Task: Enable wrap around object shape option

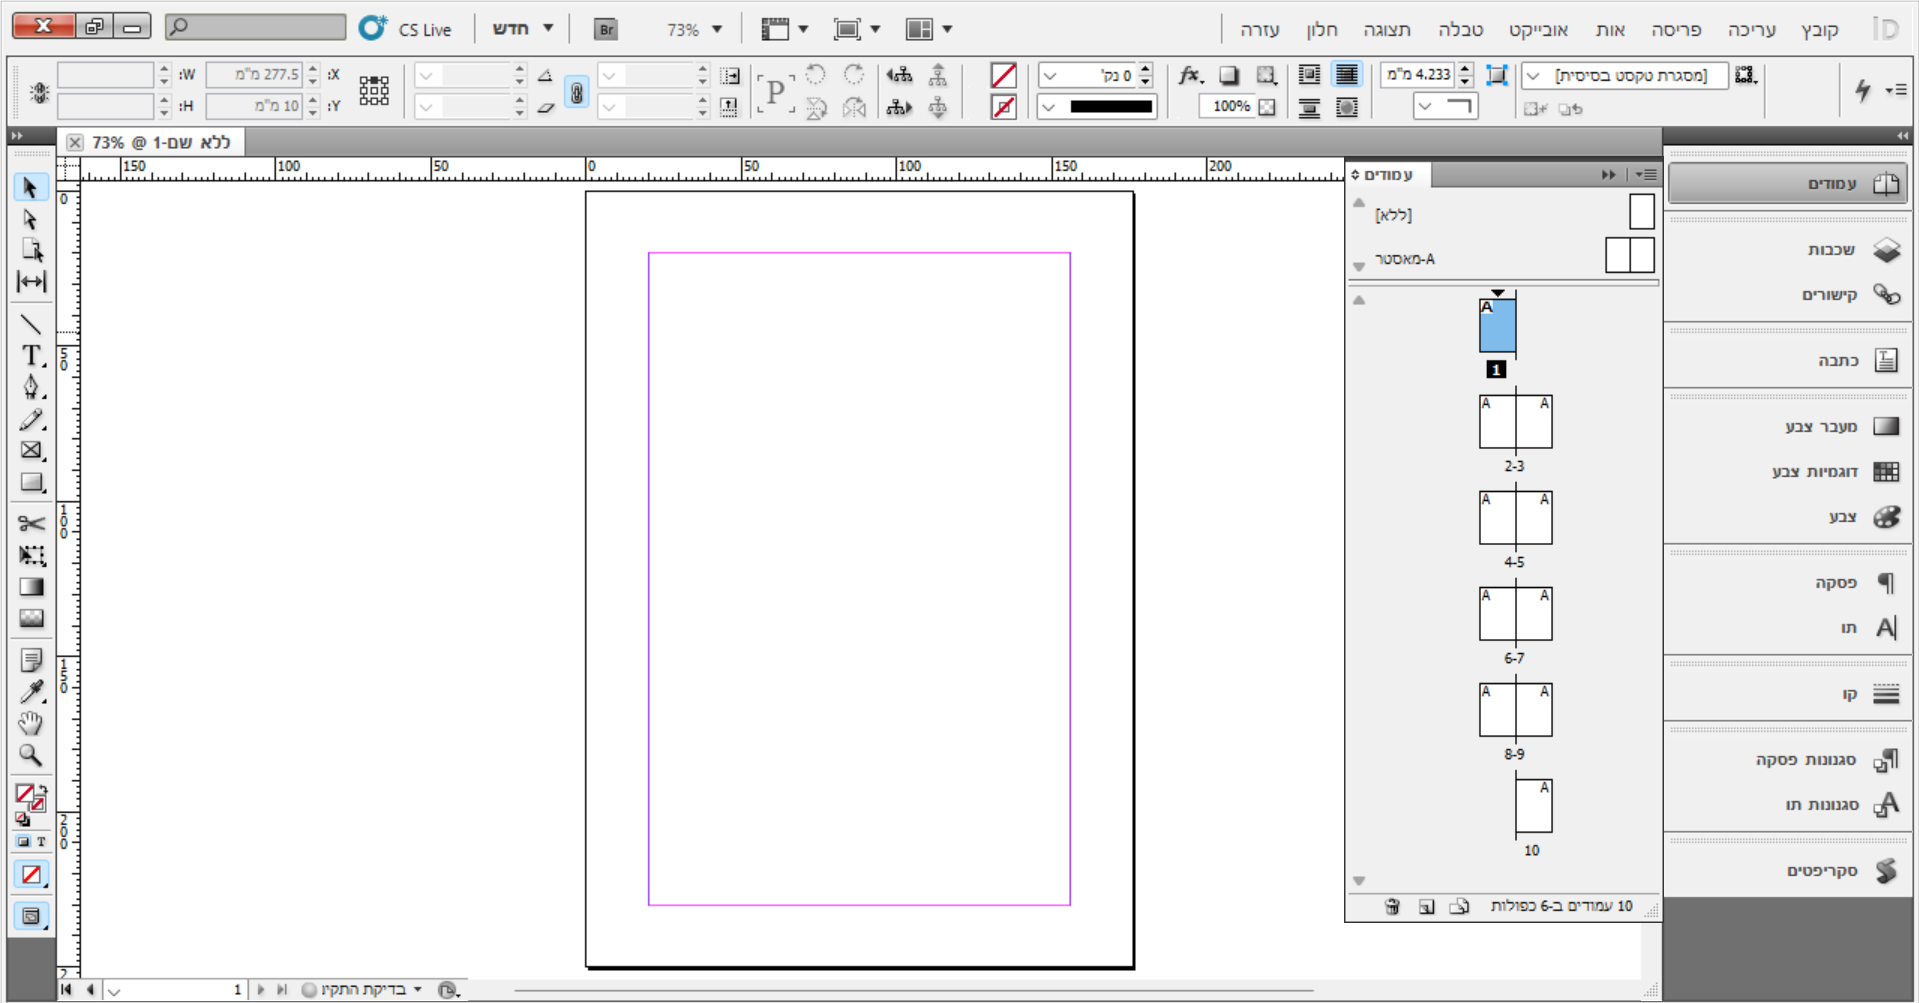Action: (1347, 107)
